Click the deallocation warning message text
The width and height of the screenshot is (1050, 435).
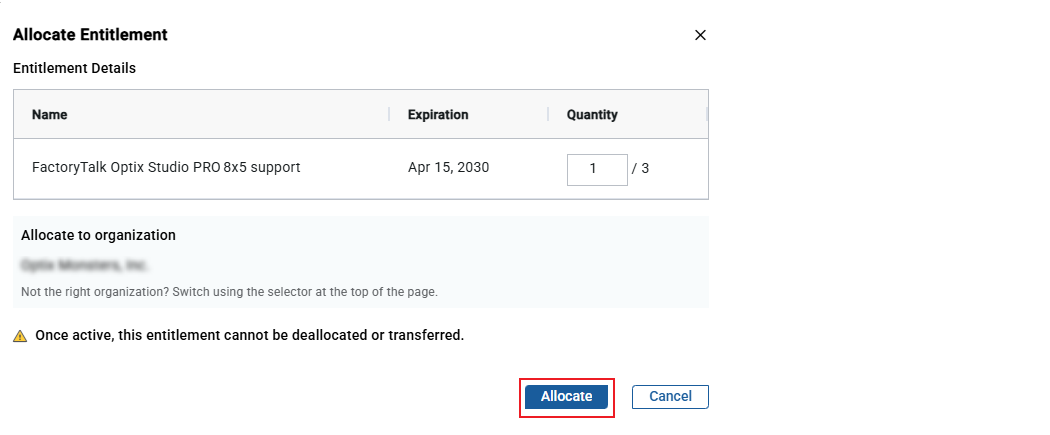coord(249,335)
